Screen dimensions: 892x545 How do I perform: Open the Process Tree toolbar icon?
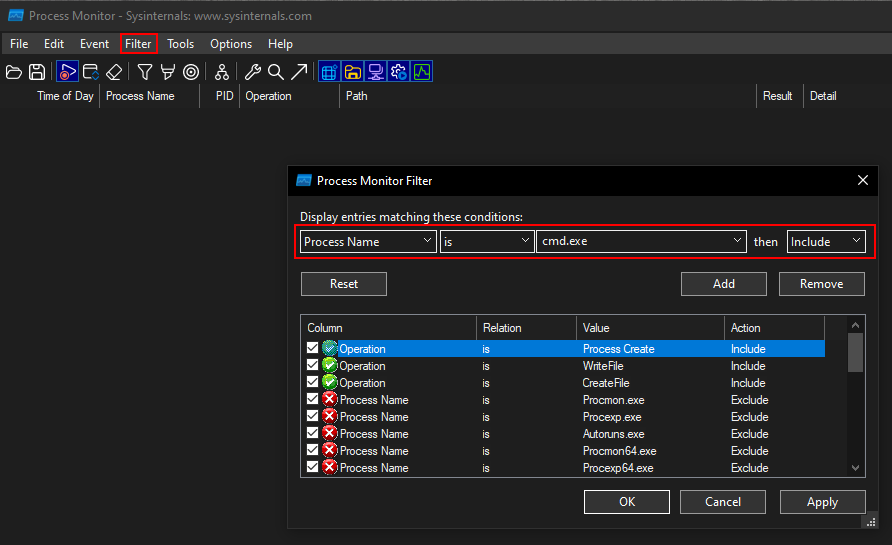[x=222, y=72]
